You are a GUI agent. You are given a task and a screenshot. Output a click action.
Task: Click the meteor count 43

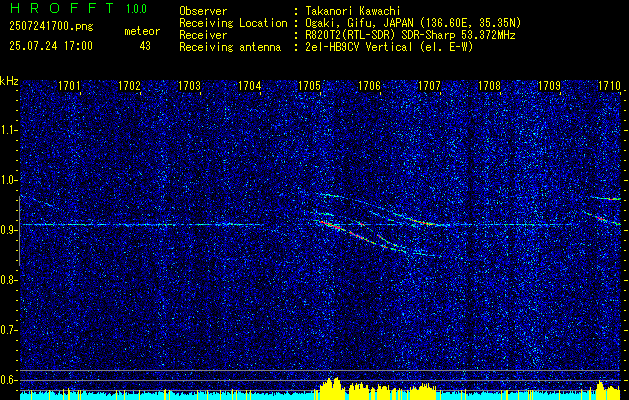[145, 46]
